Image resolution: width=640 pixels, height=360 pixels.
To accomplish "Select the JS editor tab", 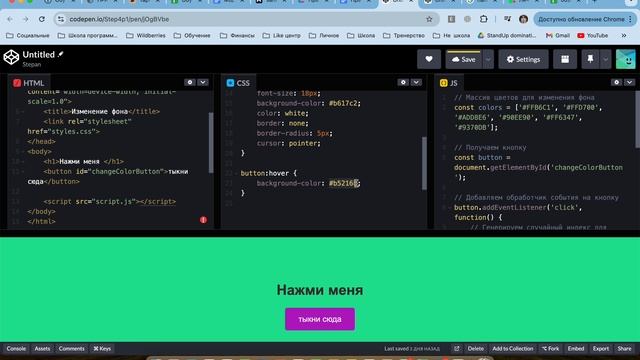I will tap(449, 83).
